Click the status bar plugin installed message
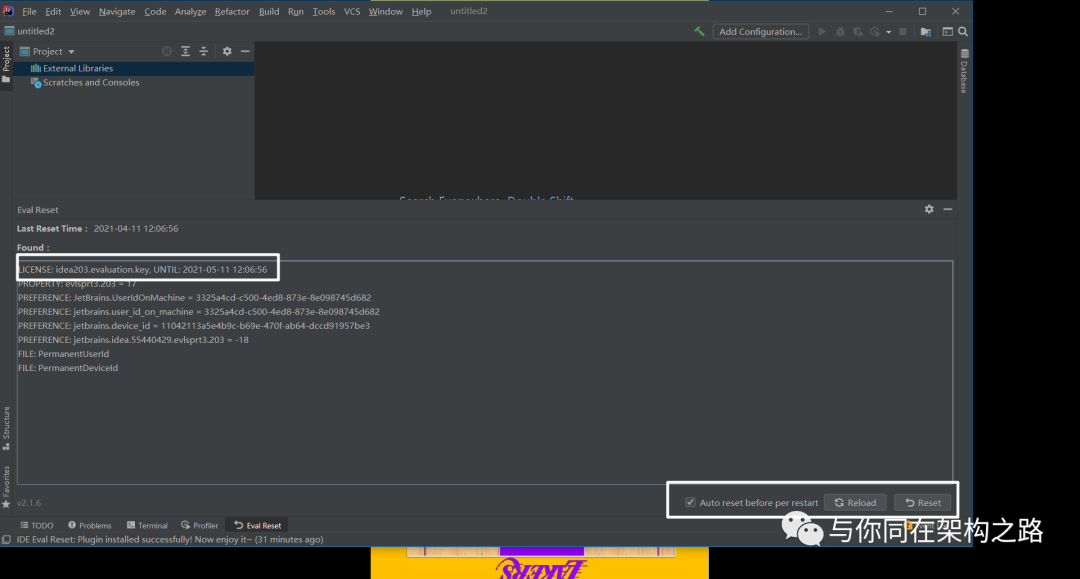This screenshot has width=1080, height=579. point(170,540)
